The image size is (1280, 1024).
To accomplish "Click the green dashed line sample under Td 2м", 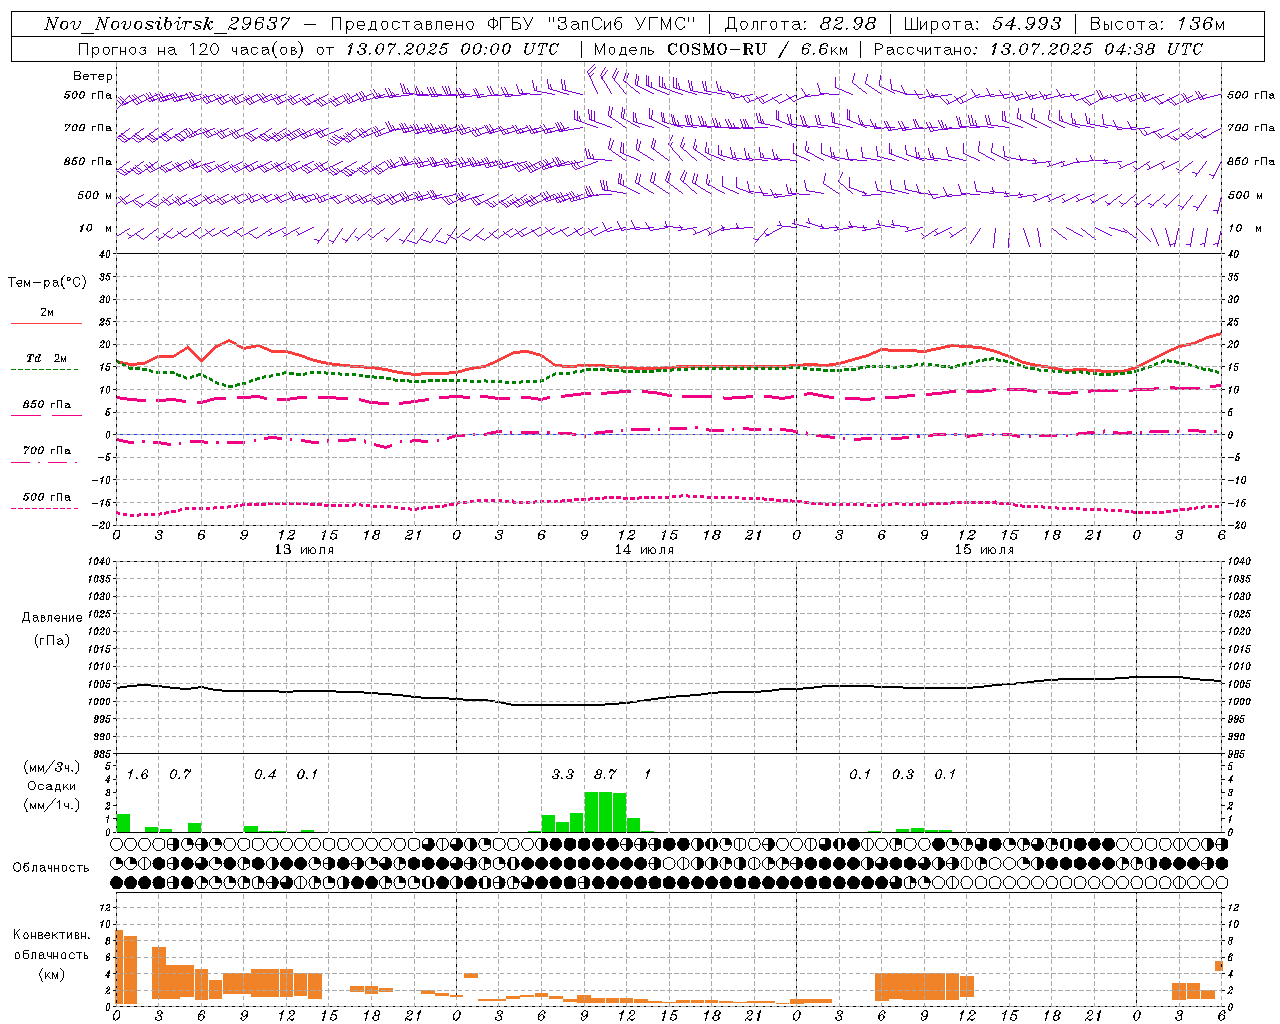I will pos(44,370).
